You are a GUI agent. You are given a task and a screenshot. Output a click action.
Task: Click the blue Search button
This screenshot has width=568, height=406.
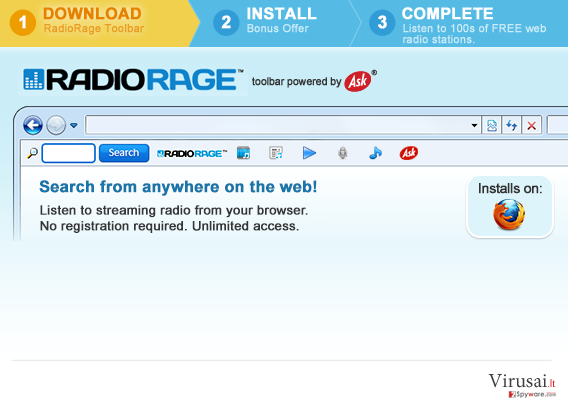click(124, 153)
